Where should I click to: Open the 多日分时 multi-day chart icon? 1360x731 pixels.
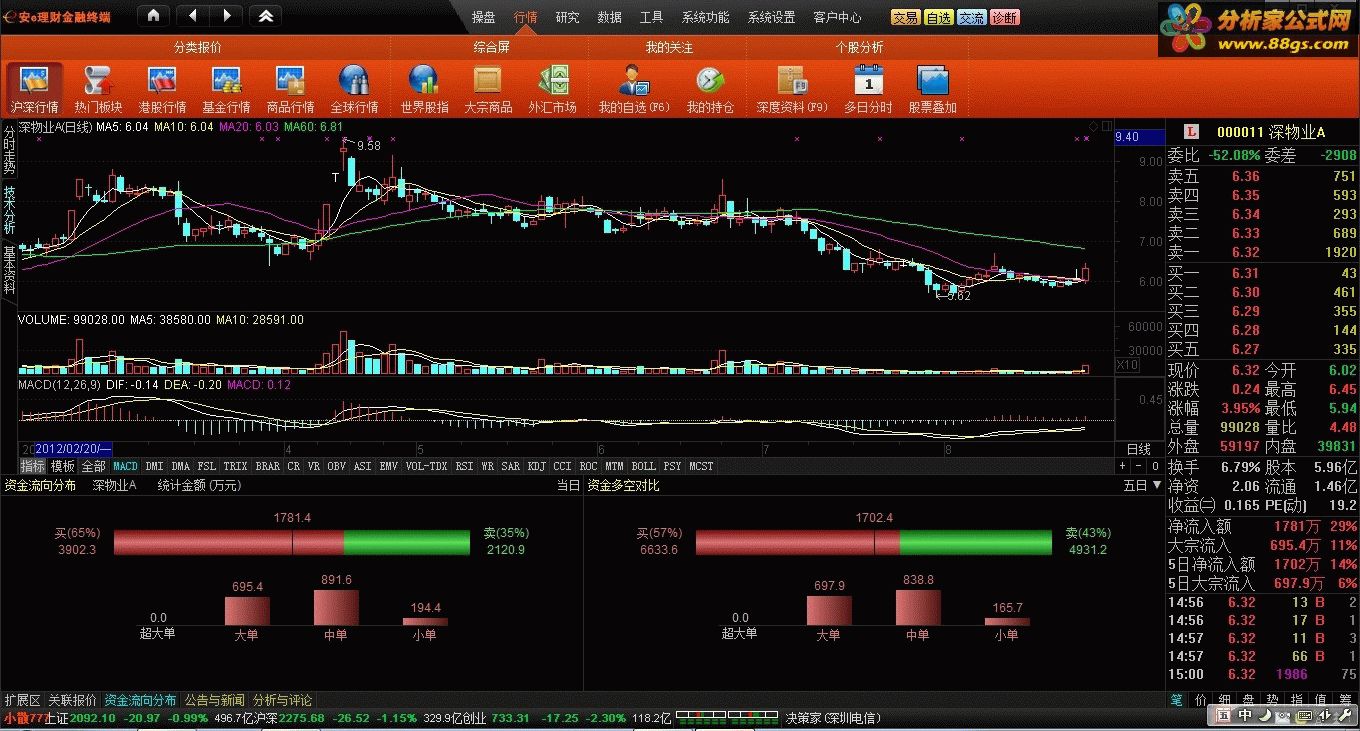pyautogui.click(x=868, y=89)
